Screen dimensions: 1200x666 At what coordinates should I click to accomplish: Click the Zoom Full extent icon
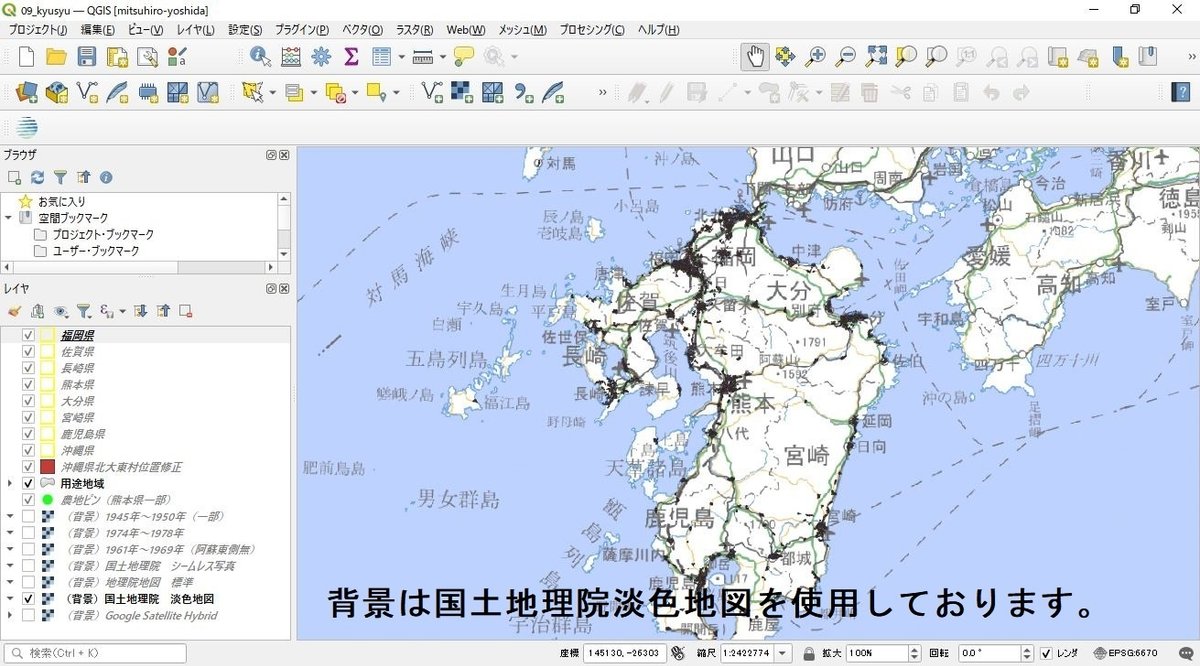pos(877,57)
